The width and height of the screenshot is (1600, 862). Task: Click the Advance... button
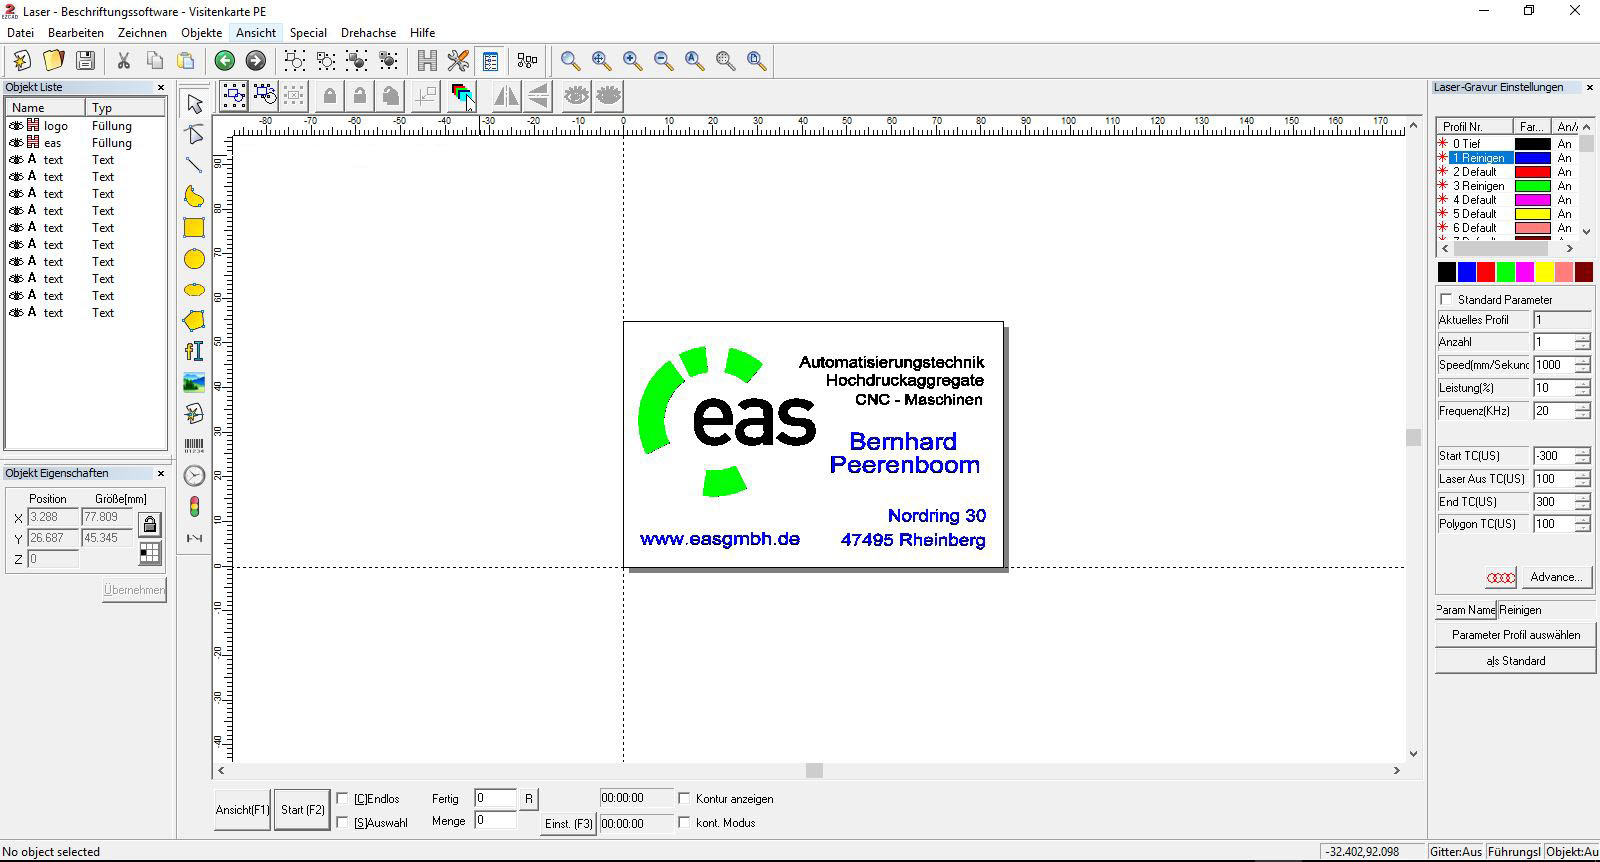point(1555,577)
